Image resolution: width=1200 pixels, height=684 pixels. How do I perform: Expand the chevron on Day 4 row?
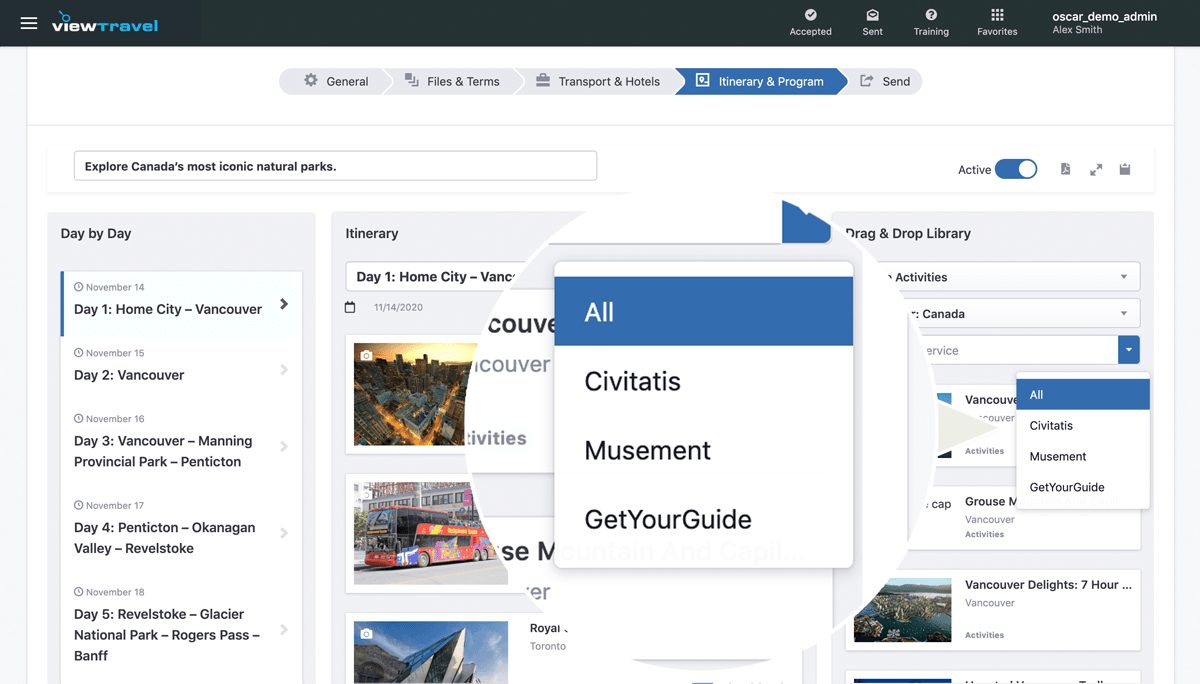[284, 533]
